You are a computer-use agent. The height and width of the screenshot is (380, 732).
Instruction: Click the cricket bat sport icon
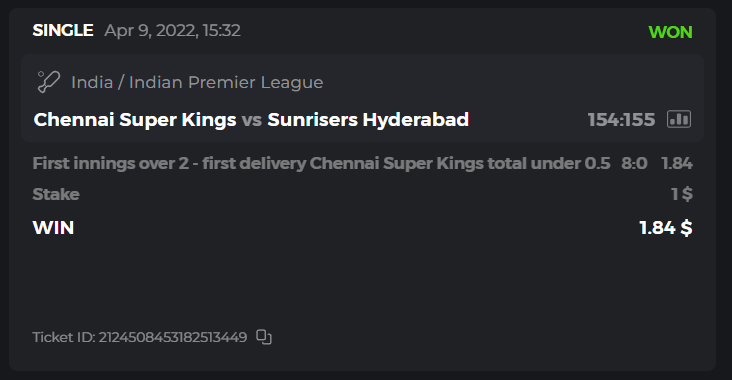click(x=49, y=82)
